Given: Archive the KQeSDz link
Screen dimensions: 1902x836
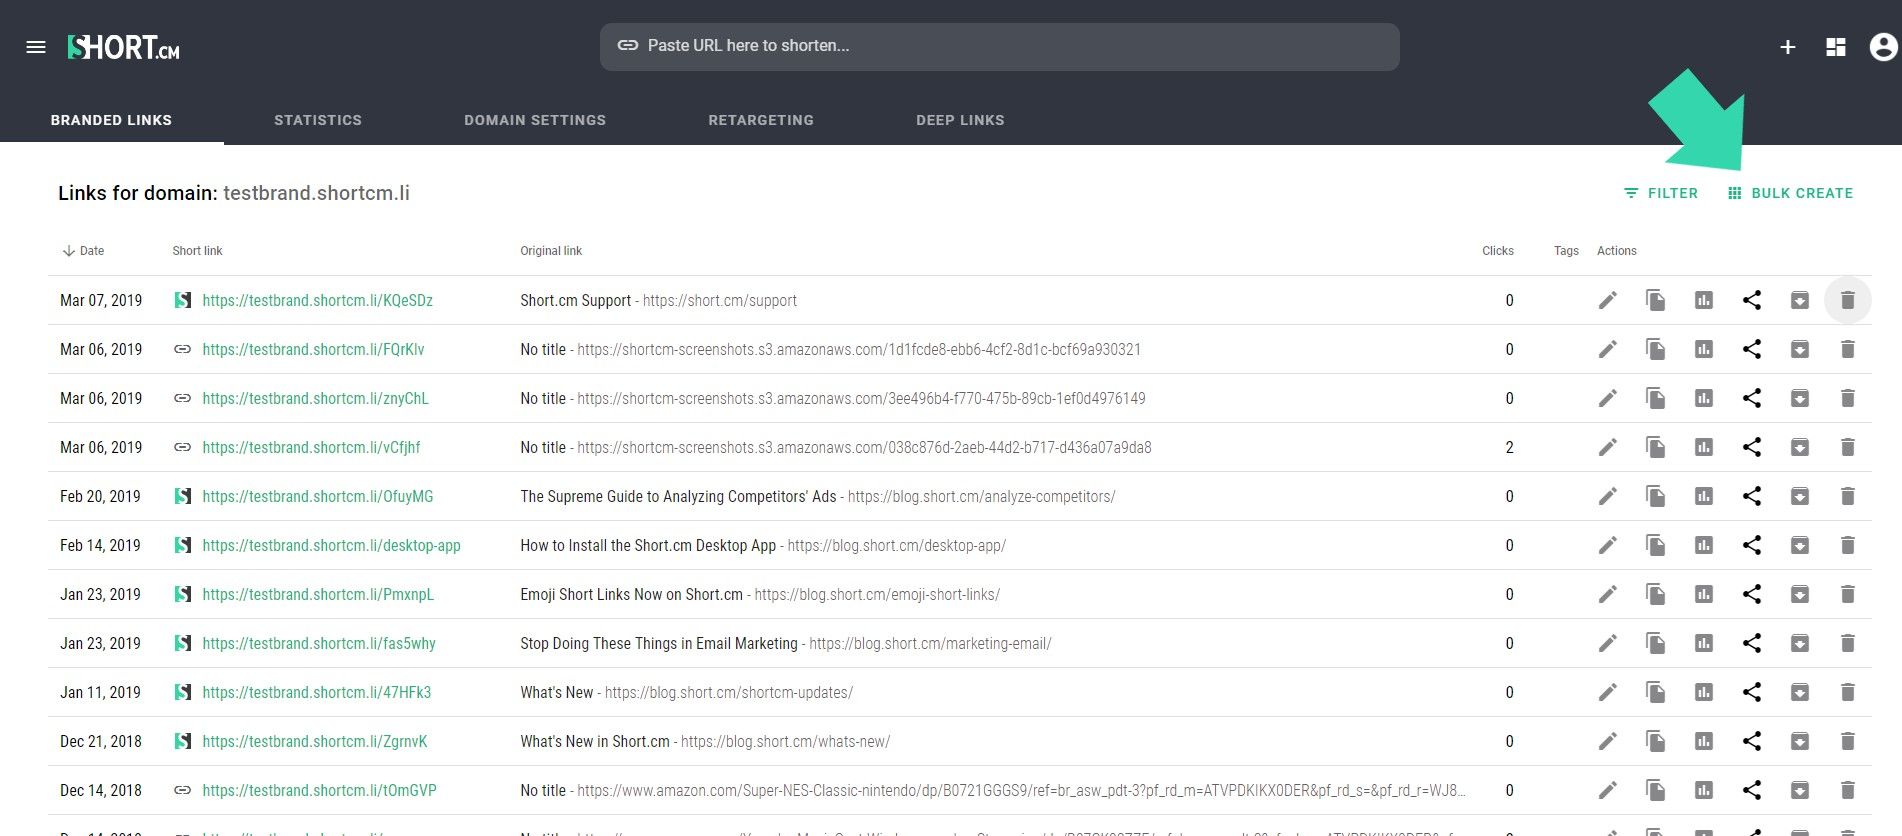Looking at the screenshot, I should pyautogui.click(x=1800, y=300).
